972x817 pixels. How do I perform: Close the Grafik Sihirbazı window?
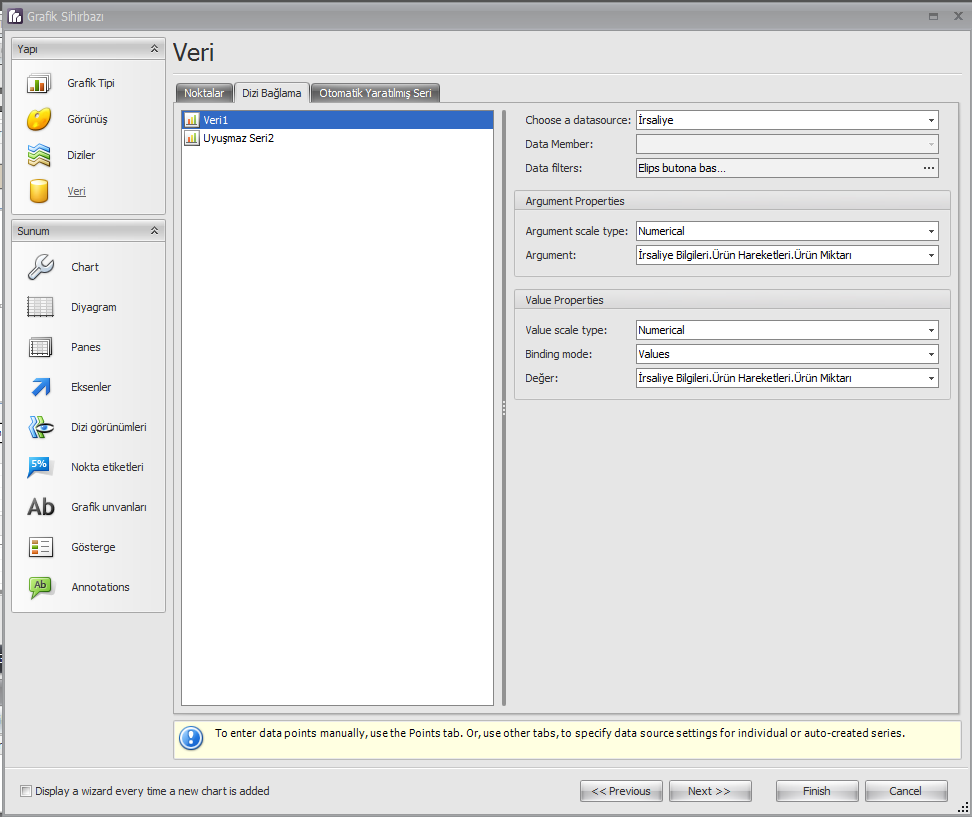[958, 16]
